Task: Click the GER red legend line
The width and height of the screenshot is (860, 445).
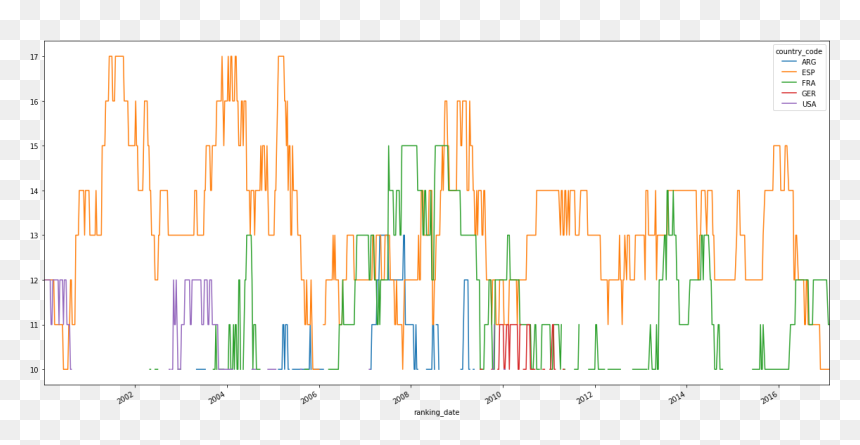Action: click(x=785, y=93)
